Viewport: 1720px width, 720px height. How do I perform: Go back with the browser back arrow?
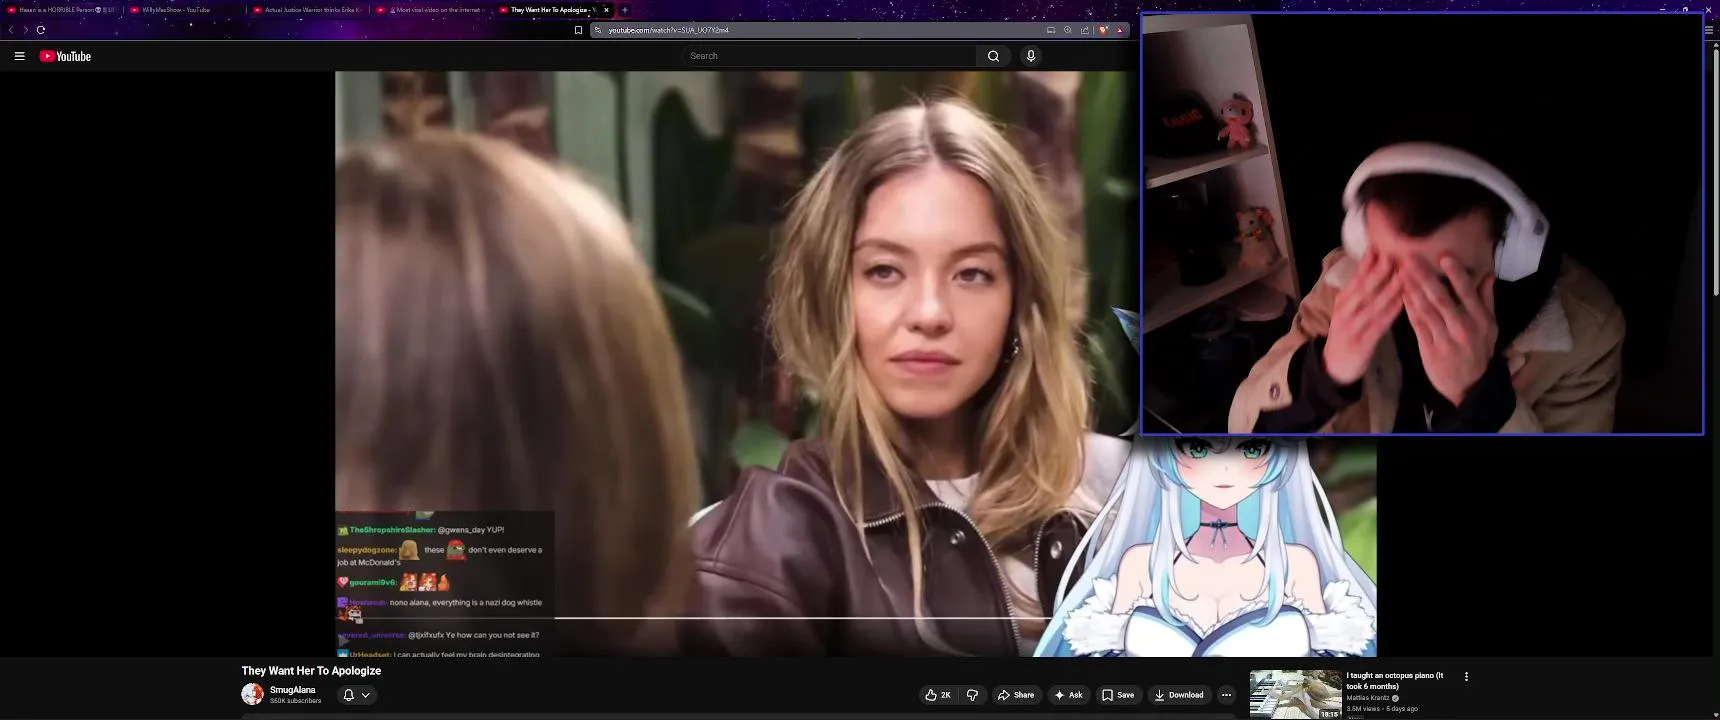[11, 30]
